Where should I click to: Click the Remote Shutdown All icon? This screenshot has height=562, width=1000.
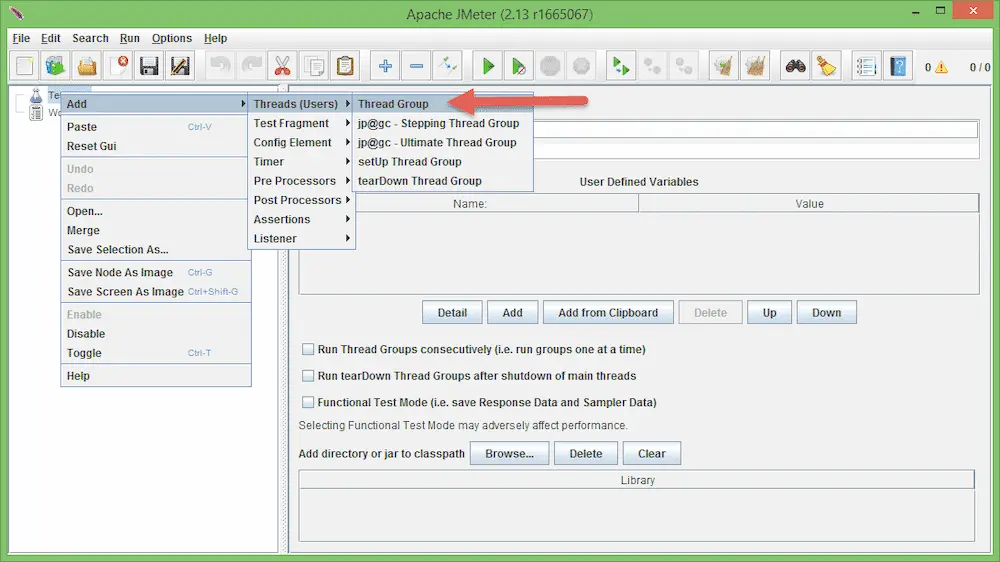coord(684,66)
